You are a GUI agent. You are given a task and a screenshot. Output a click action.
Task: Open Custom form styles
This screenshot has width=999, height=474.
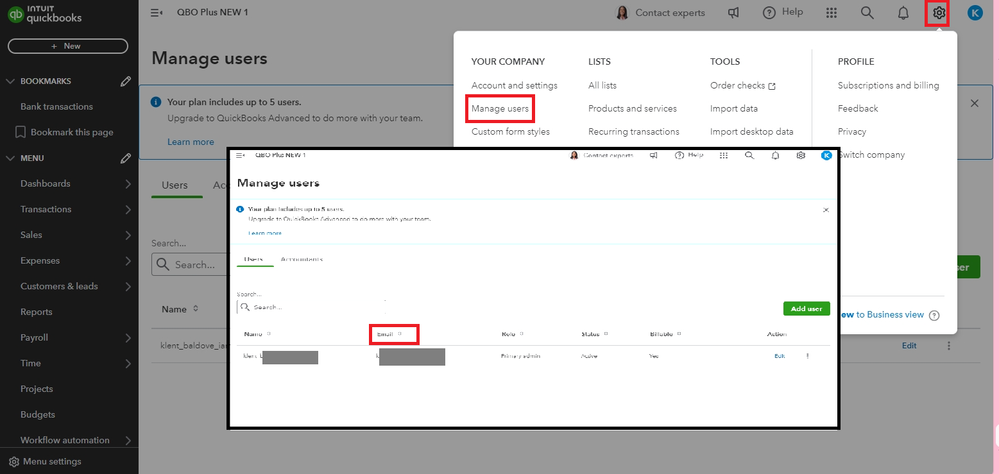[510, 132]
